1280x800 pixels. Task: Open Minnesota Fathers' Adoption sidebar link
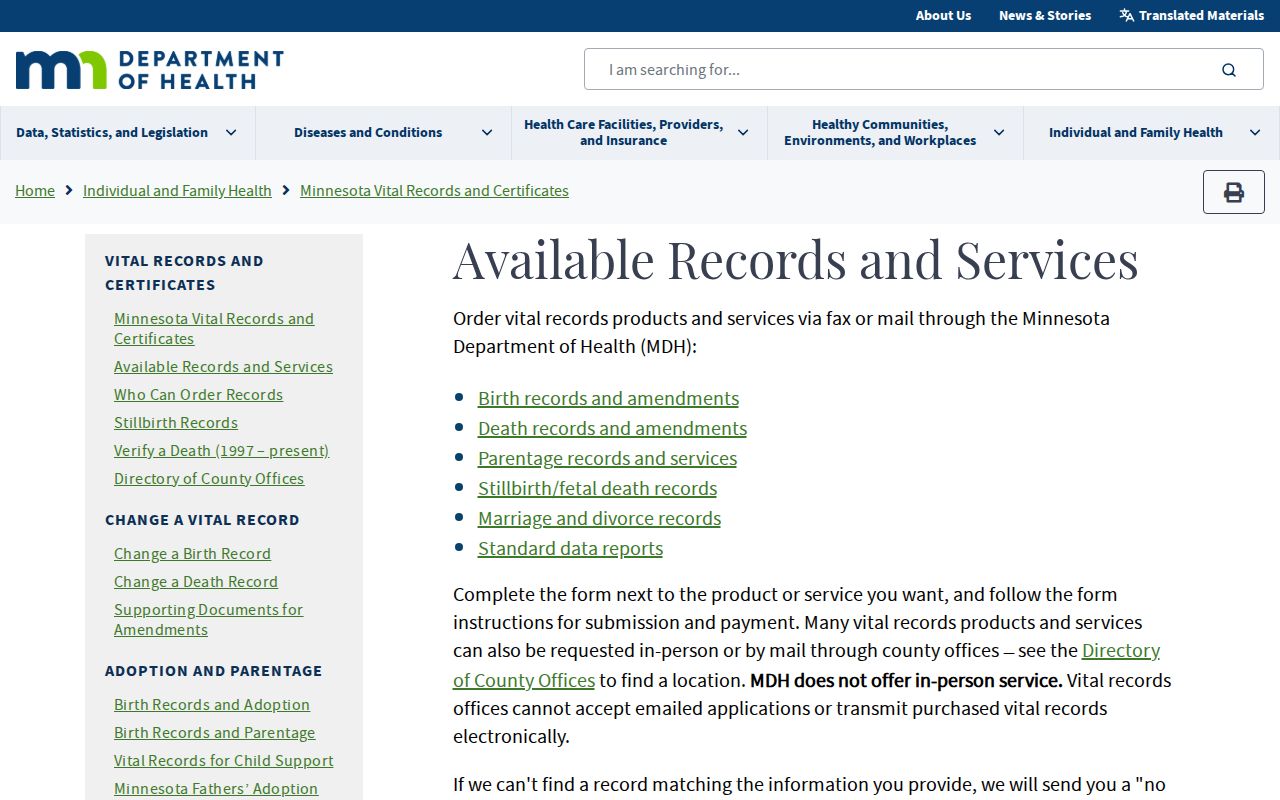pyautogui.click(x=216, y=789)
